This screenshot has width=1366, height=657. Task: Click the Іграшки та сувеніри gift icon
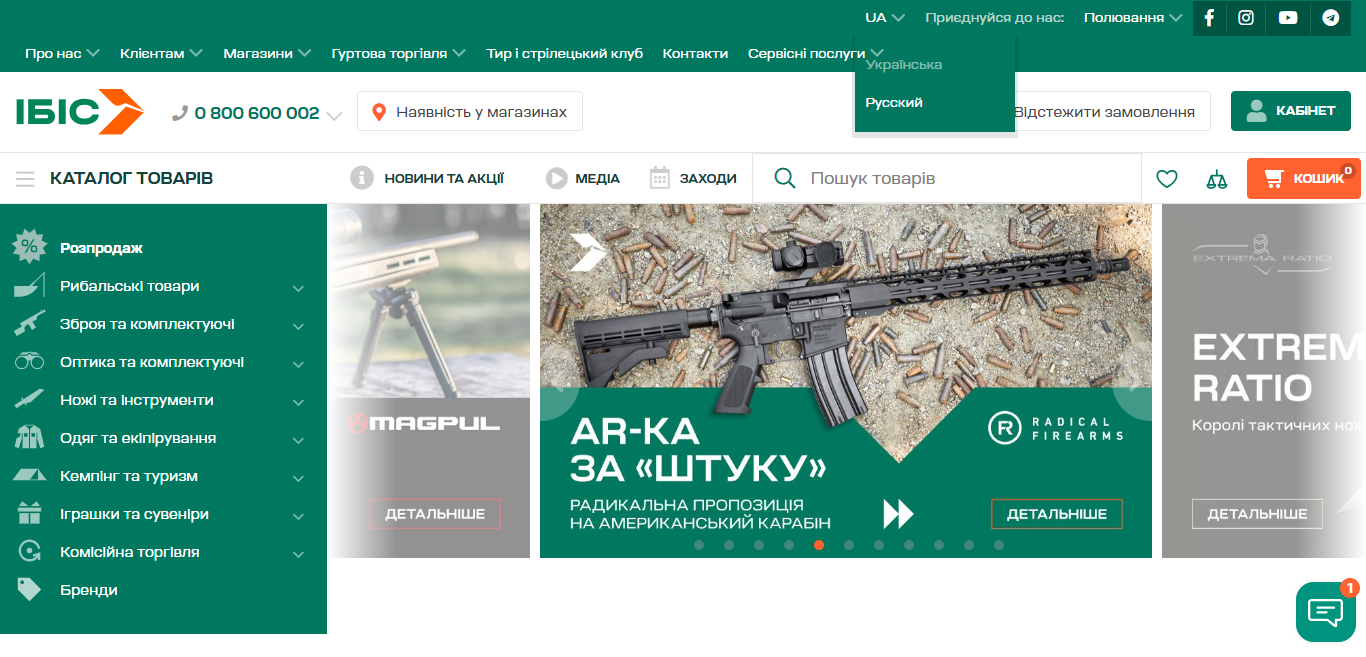(x=29, y=514)
